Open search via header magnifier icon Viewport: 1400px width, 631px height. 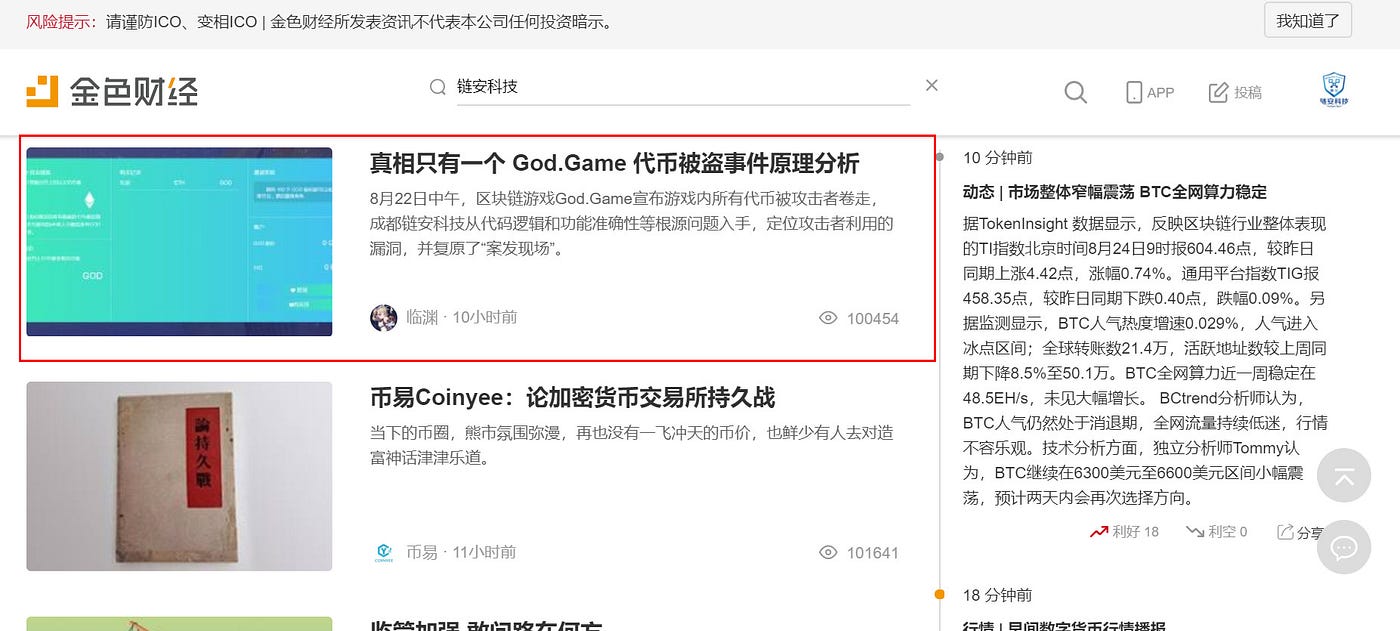pos(1076,92)
